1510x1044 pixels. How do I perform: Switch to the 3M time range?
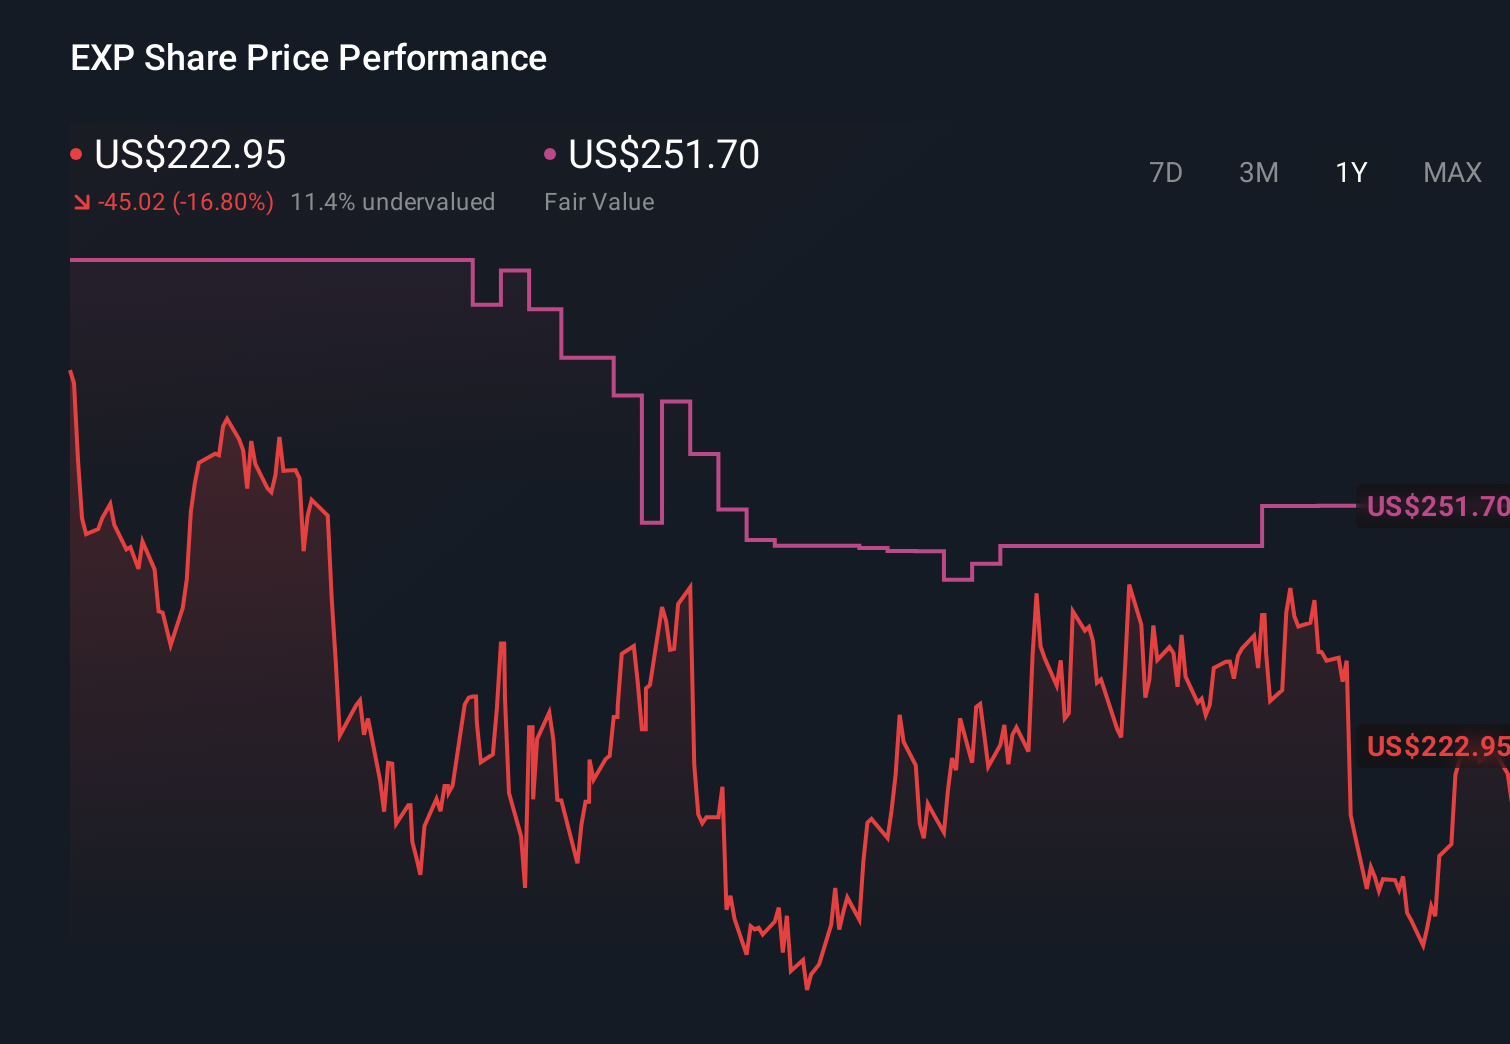pyautogui.click(x=1258, y=172)
